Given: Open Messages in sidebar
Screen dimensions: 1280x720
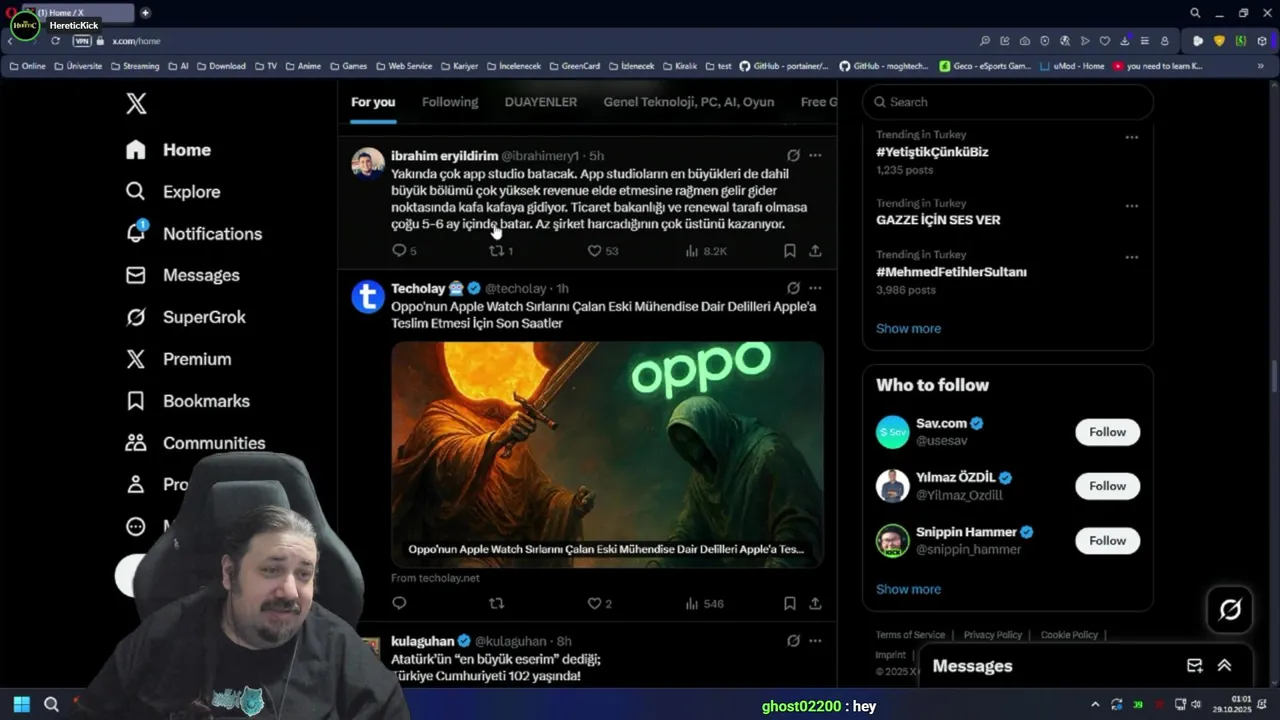Looking at the screenshot, I should coord(182,275).
